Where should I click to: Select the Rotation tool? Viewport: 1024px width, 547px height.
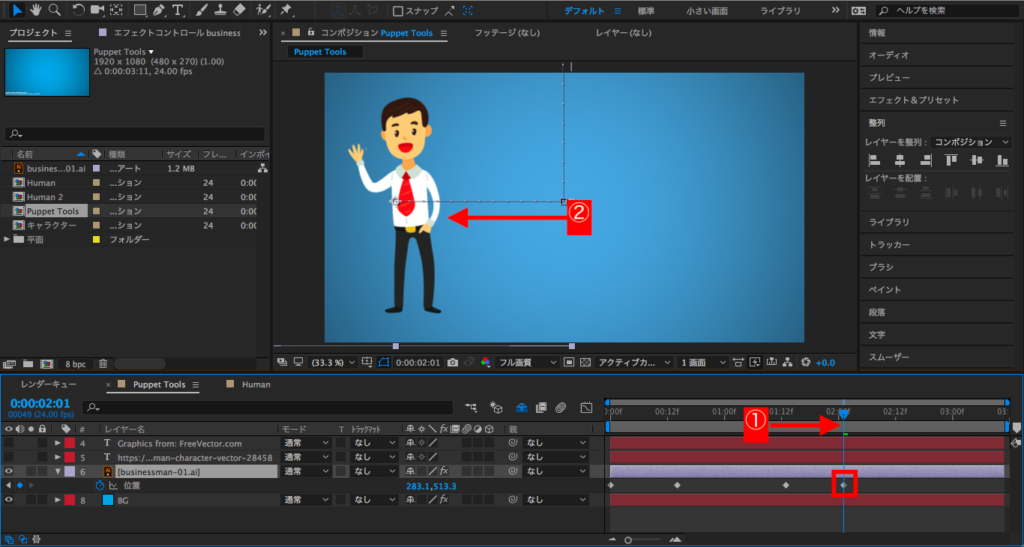click(77, 10)
